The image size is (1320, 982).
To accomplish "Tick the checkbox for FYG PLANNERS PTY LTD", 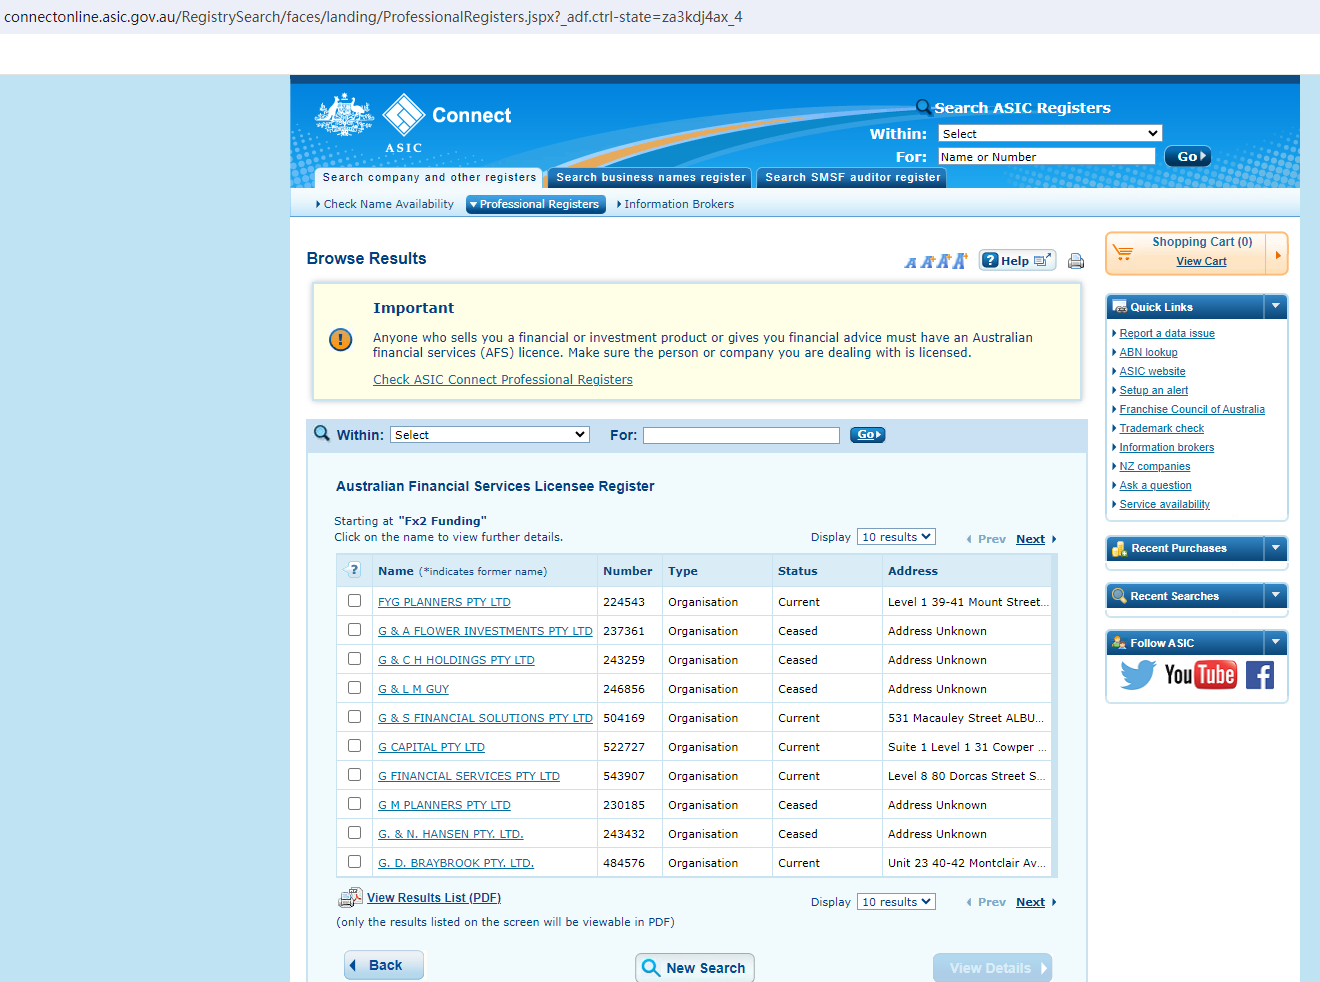I will click(x=354, y=601).
